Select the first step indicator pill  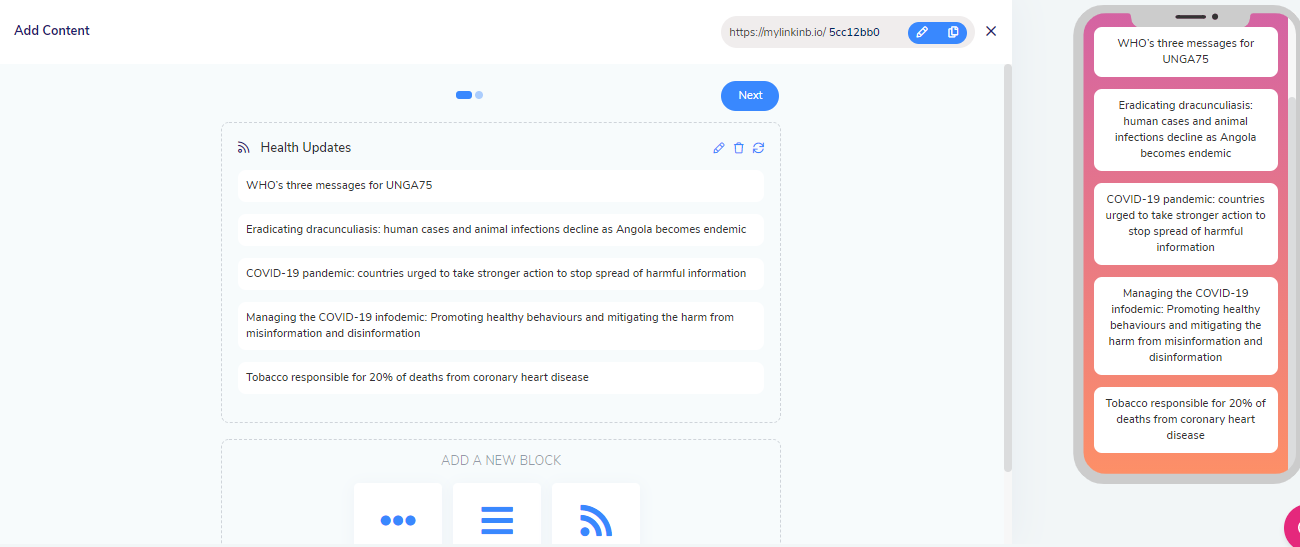[x=464, y=95]
